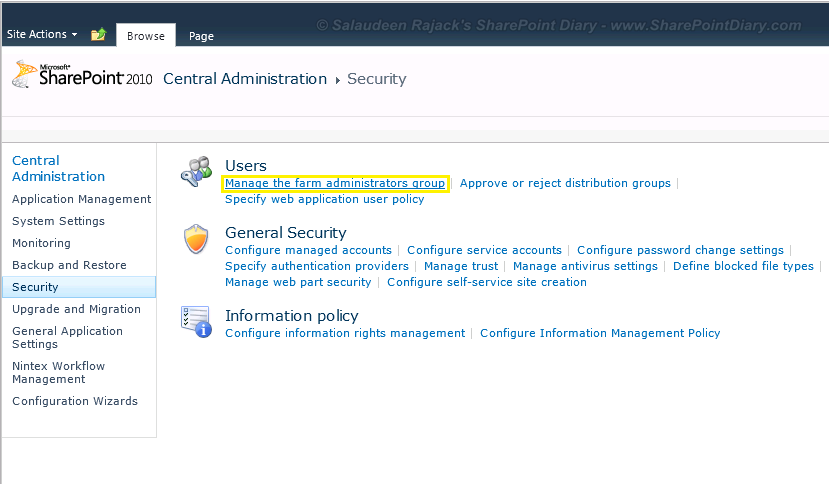Open Configure managed accounts link

(308, 250)
